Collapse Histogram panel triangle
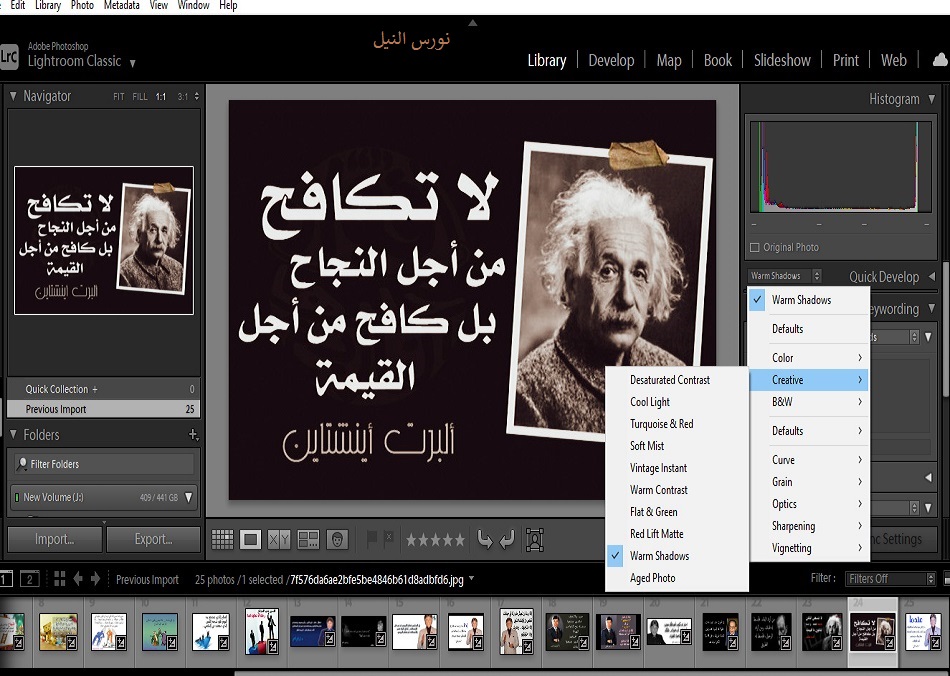Viewport: 950px width, 676px height. point(932,99)
